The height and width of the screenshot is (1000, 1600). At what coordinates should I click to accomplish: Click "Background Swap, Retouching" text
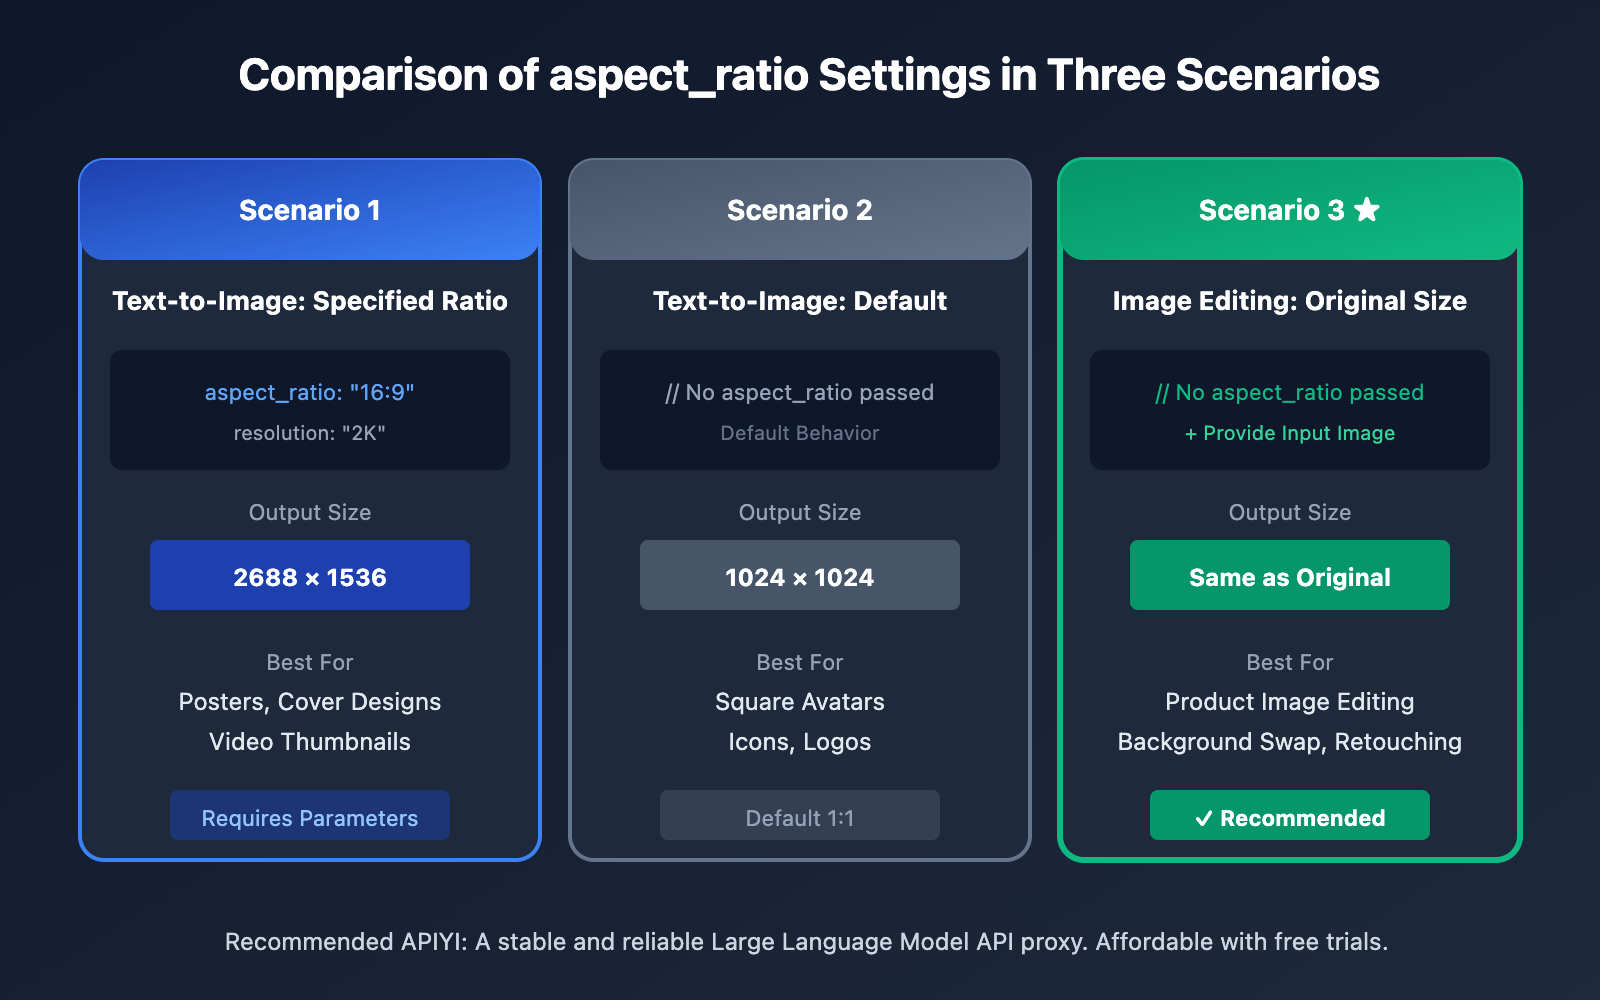pos(1290,742)
